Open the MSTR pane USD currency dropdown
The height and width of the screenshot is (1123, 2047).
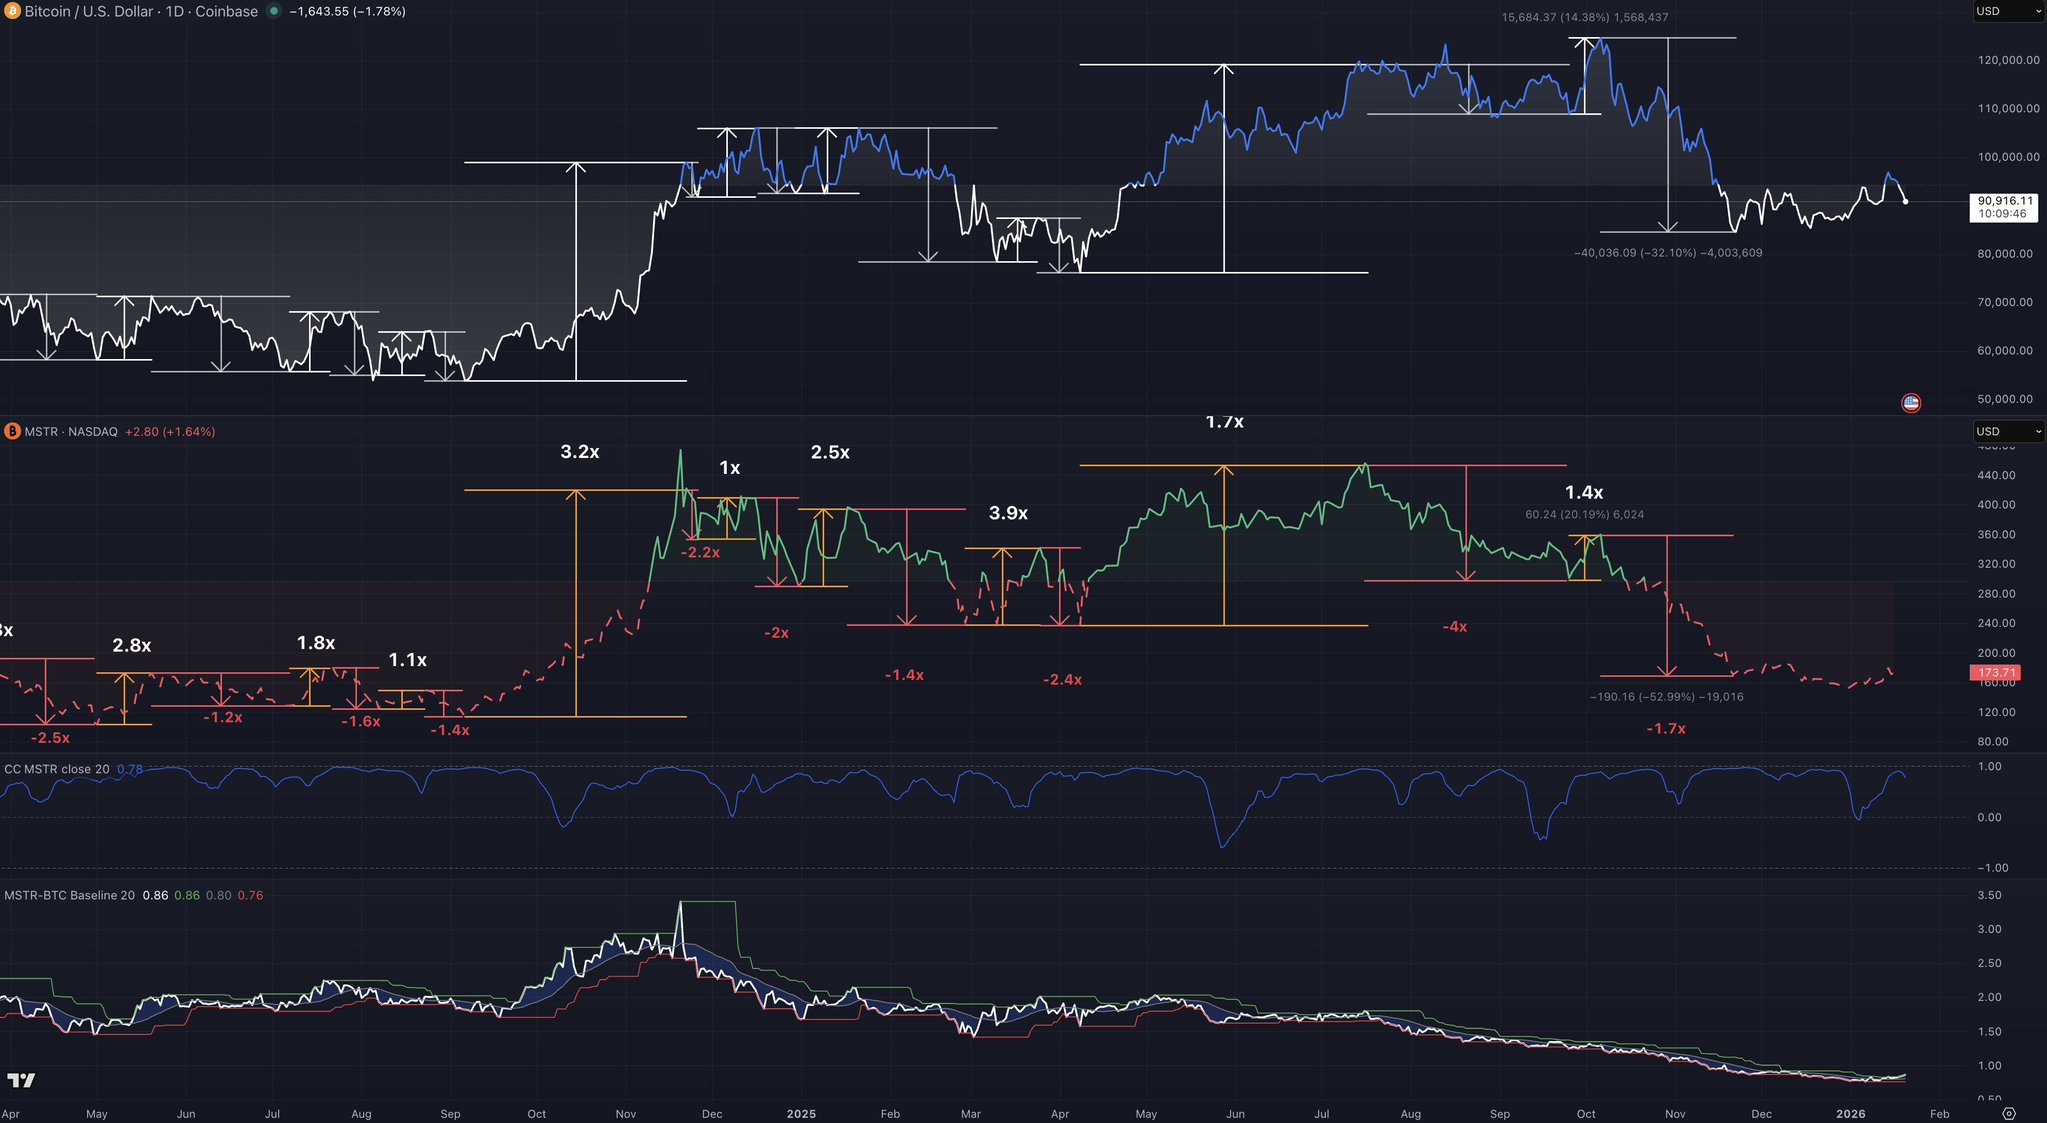click(x=2008, y=432)
